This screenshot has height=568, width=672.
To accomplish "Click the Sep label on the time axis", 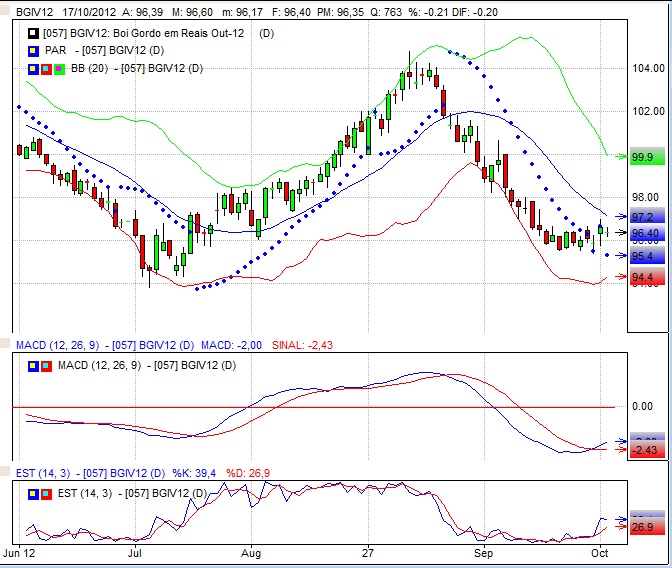I will click(x=484, y=551).
